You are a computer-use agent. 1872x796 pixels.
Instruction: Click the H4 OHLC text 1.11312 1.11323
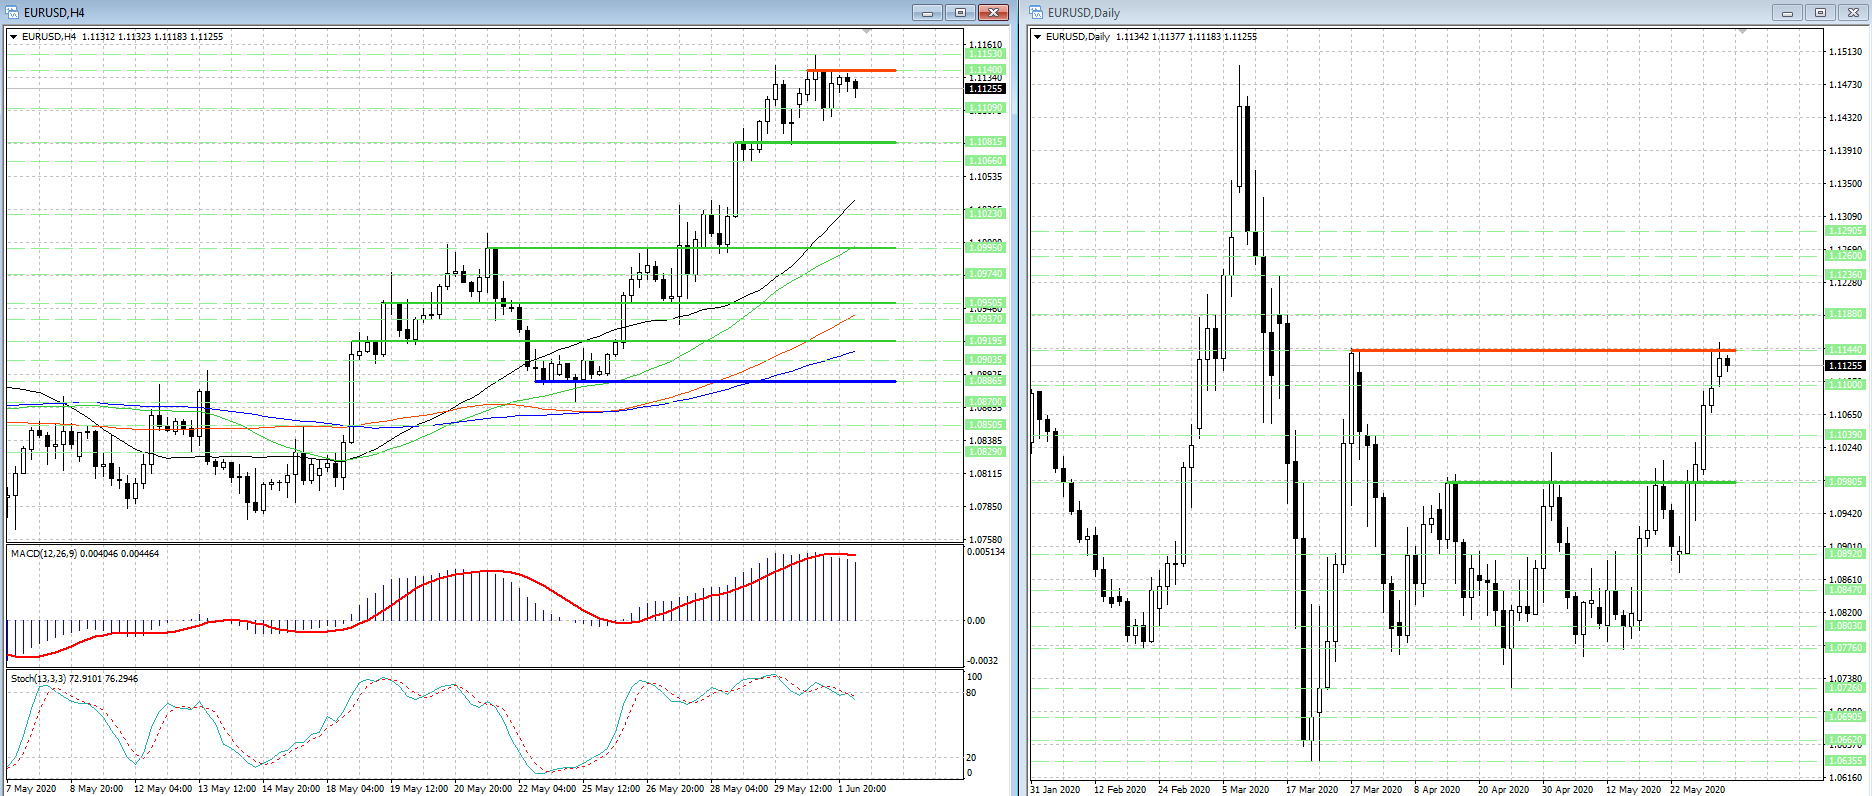pyautogui.click(x=116, y=37)
